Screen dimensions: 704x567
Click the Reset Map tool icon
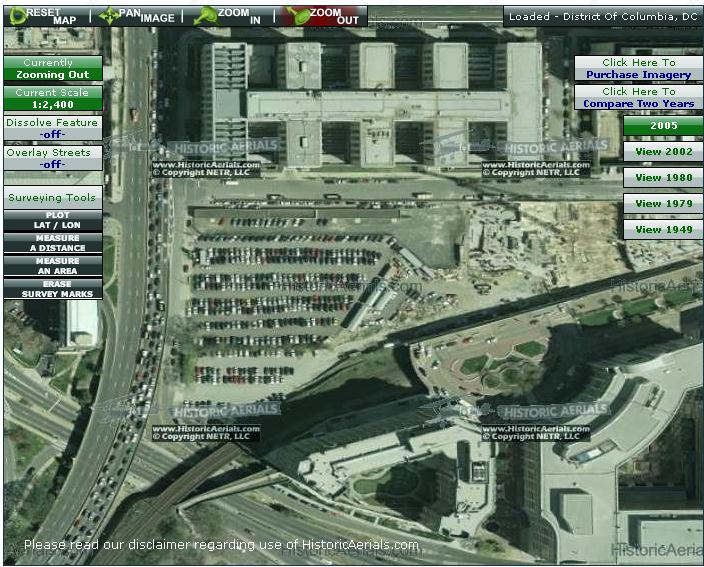coord(17,15)
